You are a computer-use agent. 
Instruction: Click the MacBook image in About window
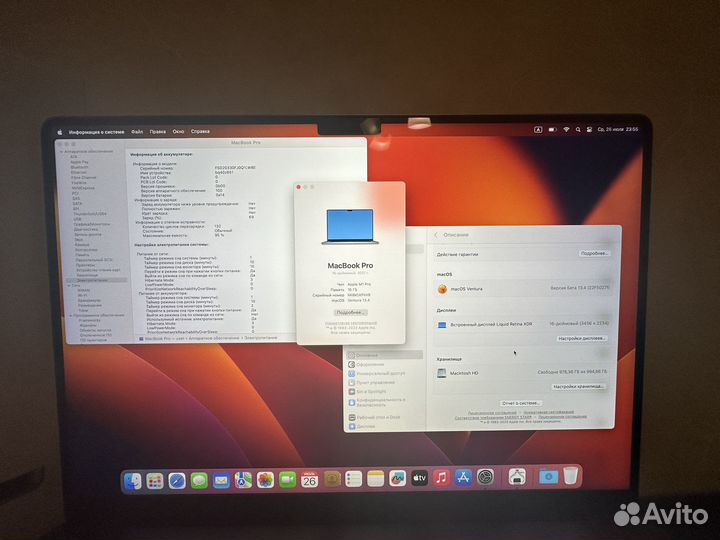point(350,226)
